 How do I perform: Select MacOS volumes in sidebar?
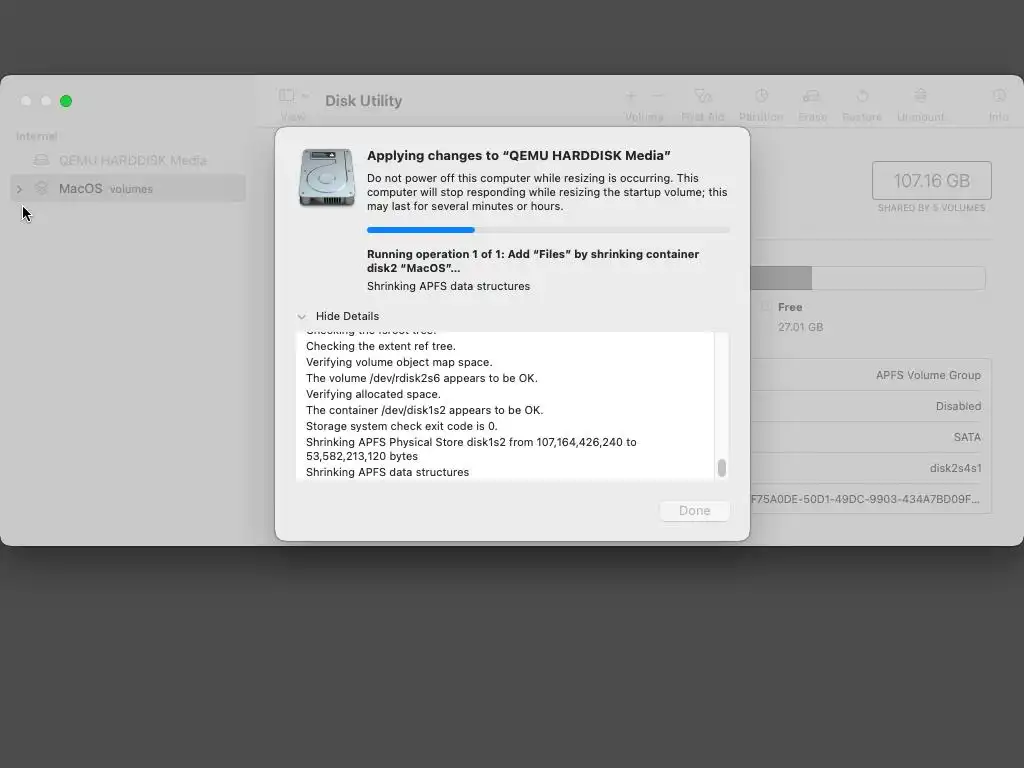point(129,189)
